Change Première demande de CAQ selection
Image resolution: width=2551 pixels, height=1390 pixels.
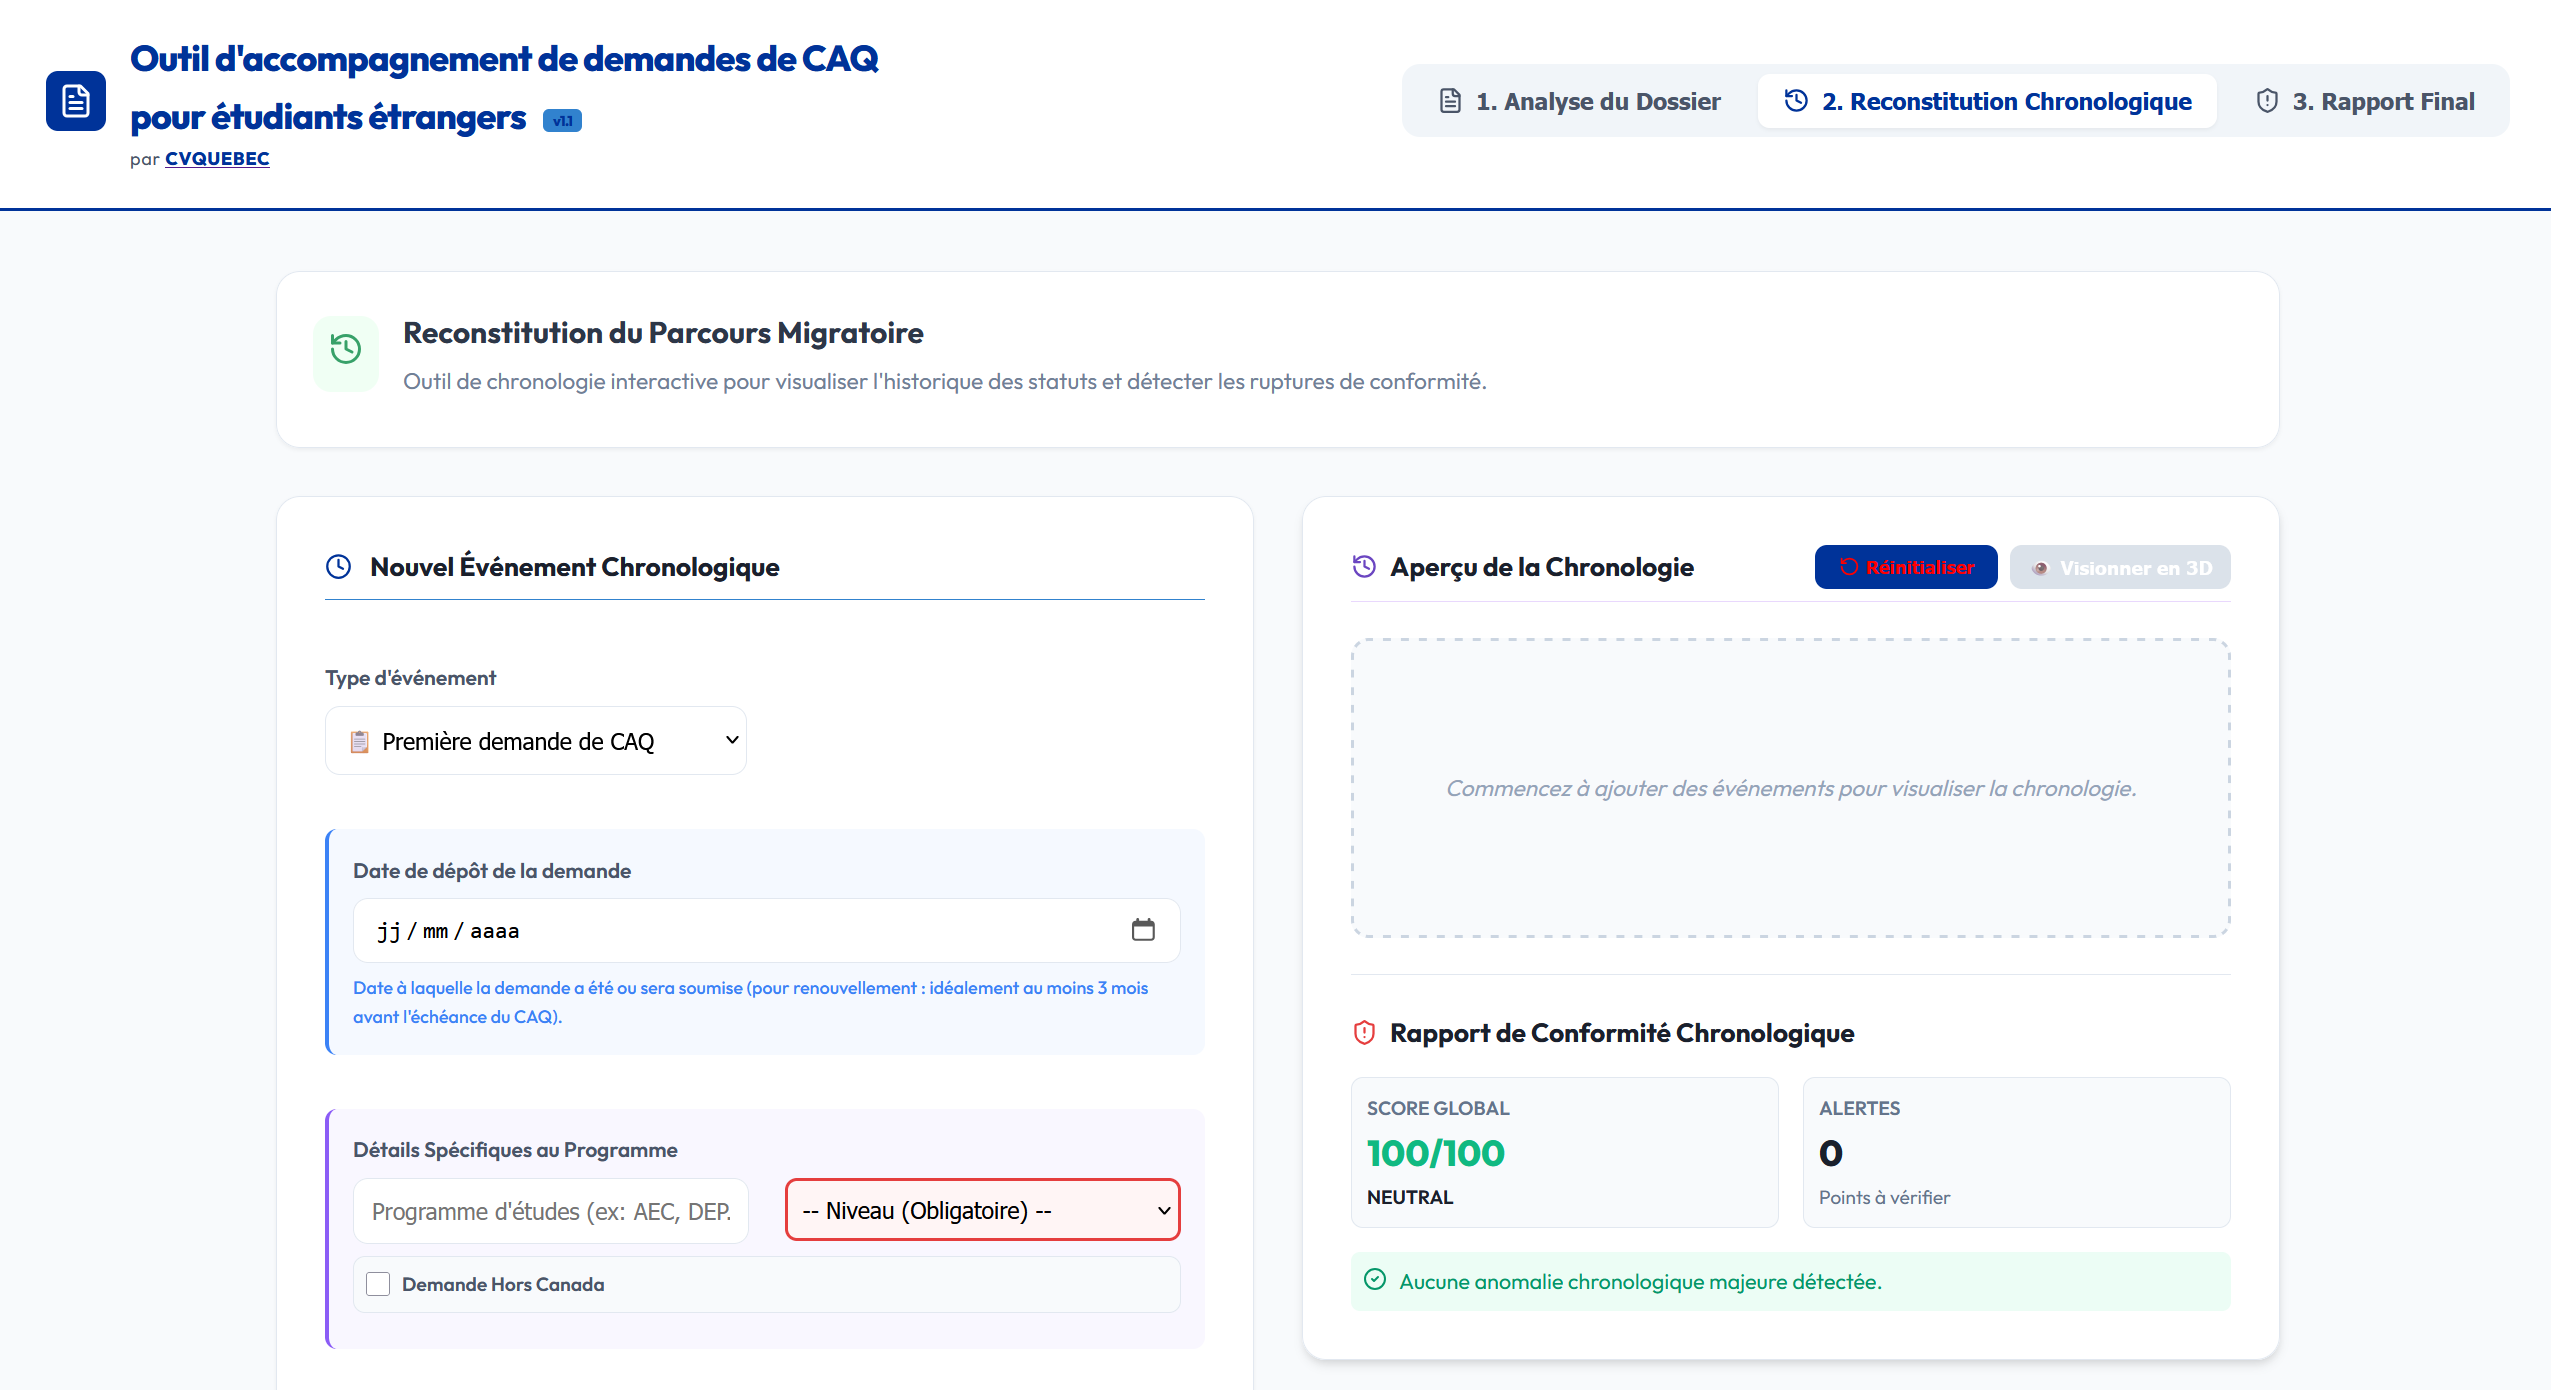pos(536,740)
